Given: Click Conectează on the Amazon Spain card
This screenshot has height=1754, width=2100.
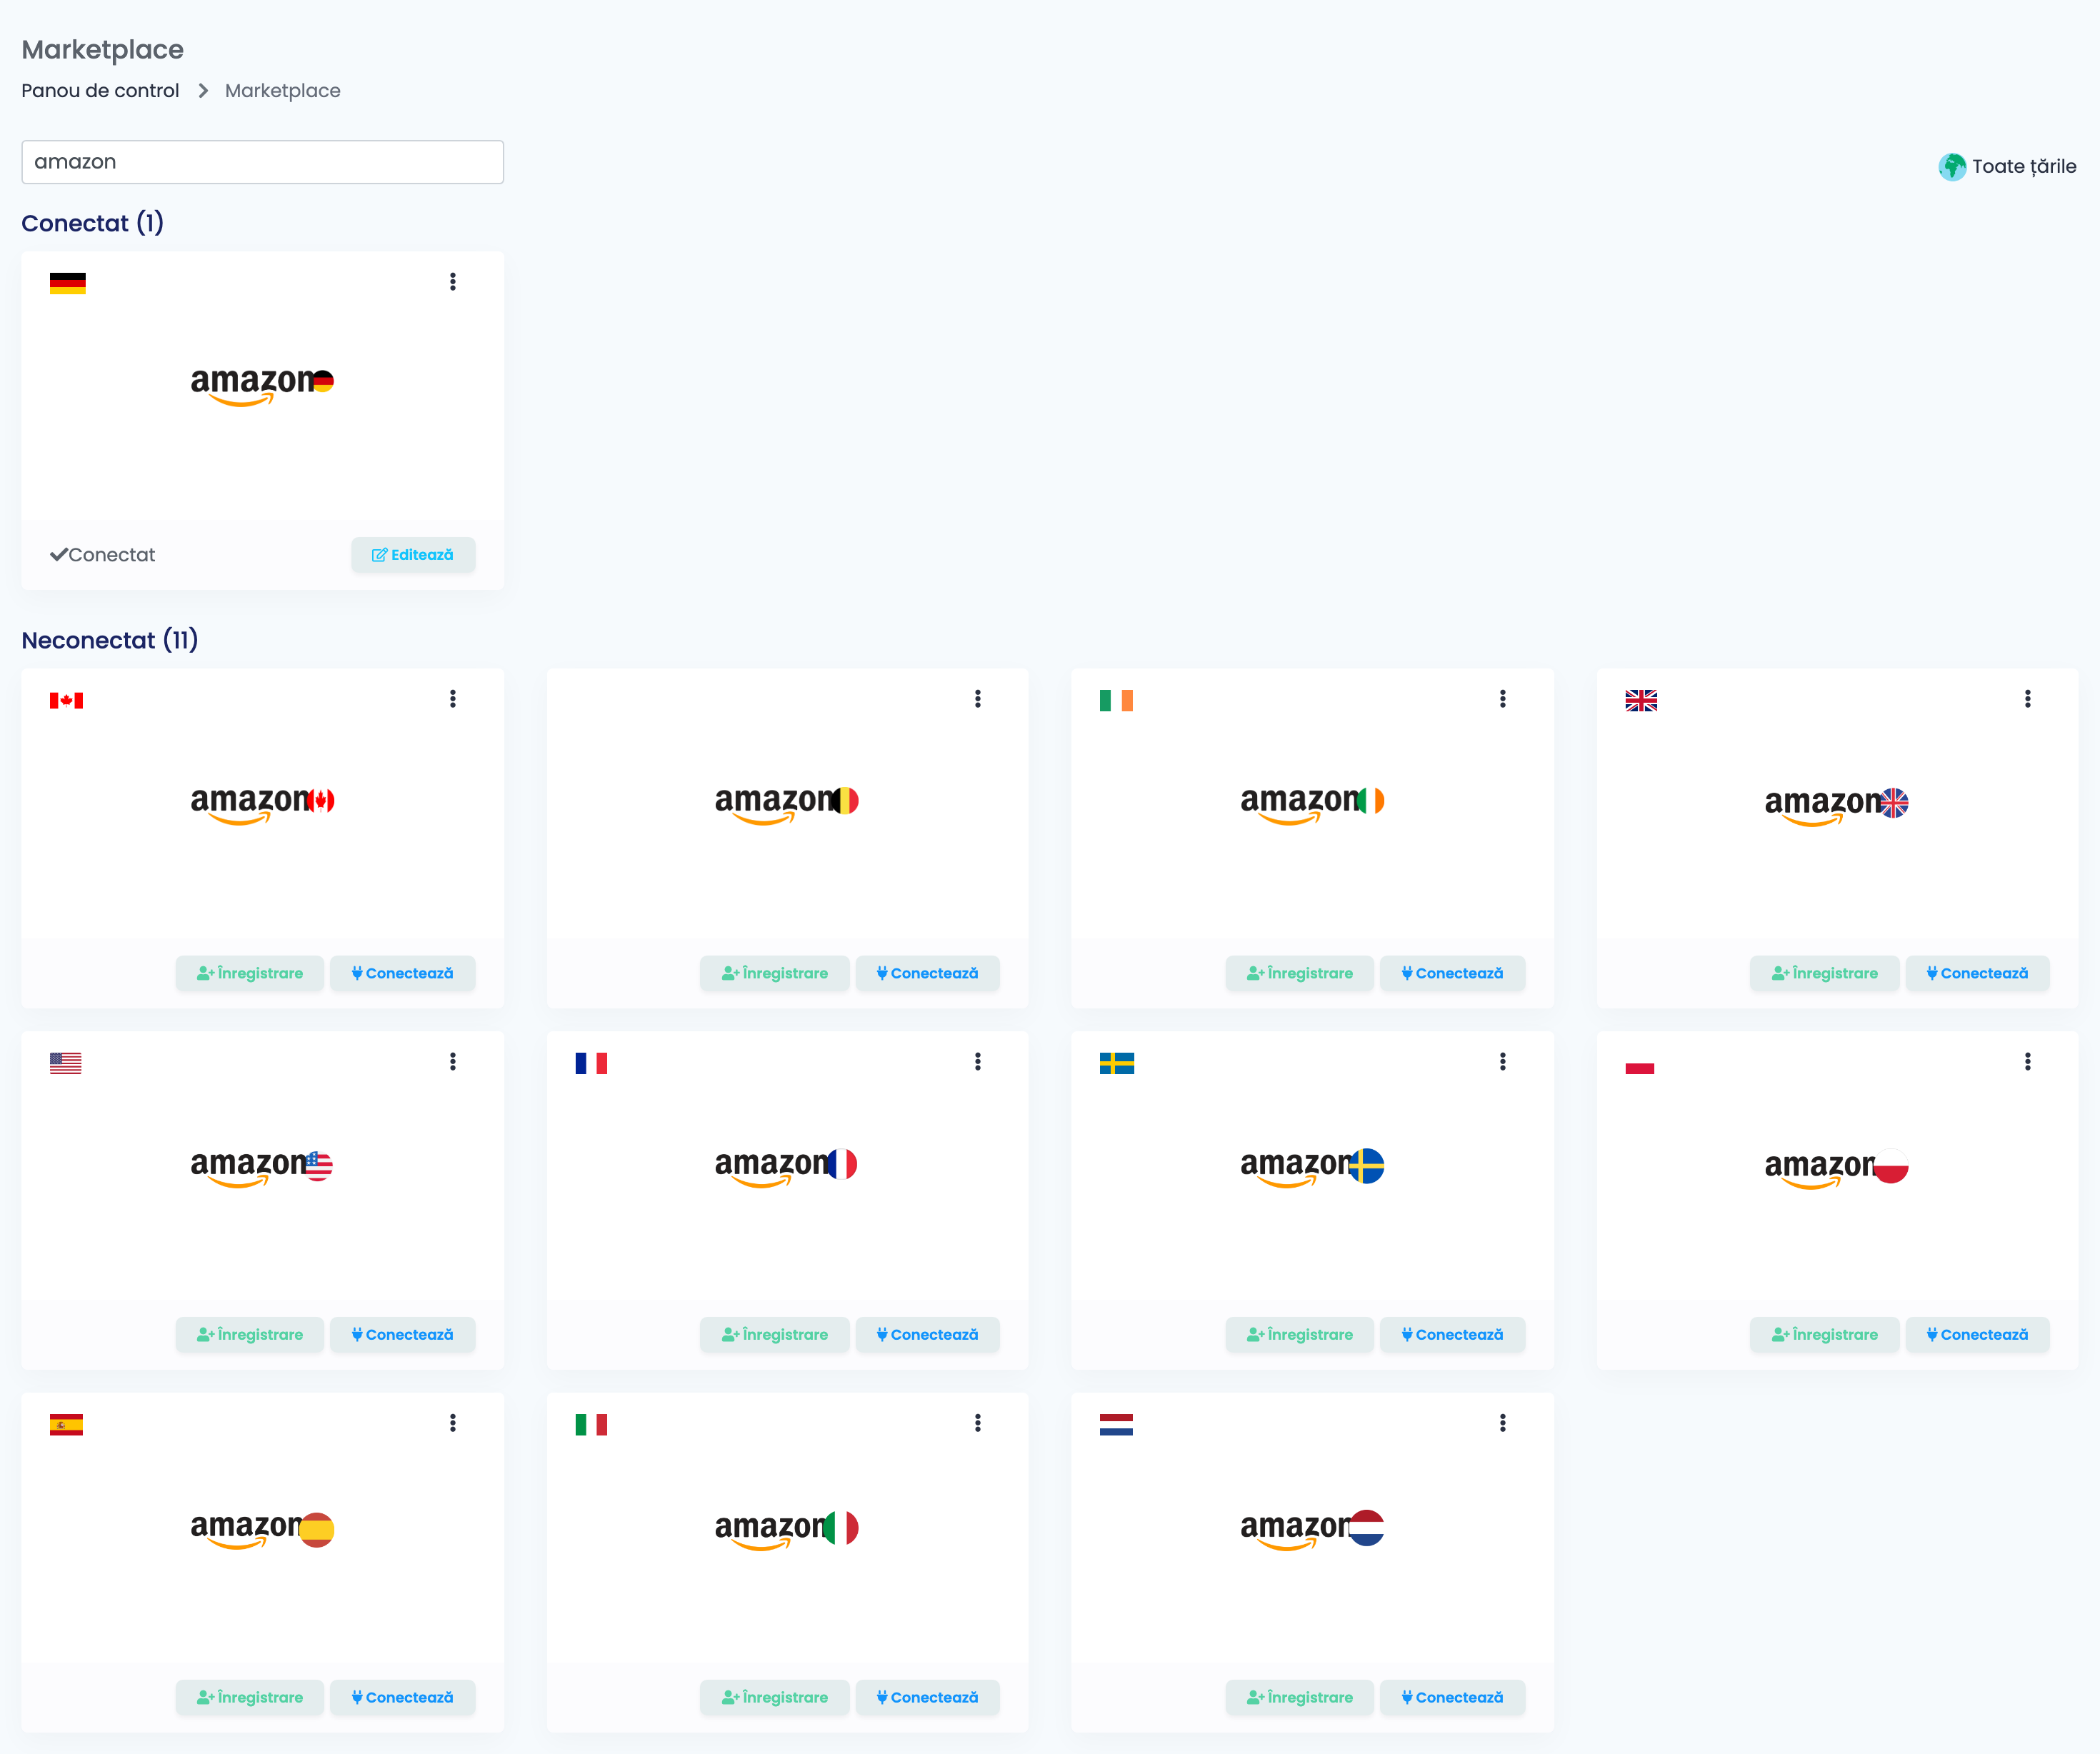Looking at the screenshot, I should [x=403, y=1697].
